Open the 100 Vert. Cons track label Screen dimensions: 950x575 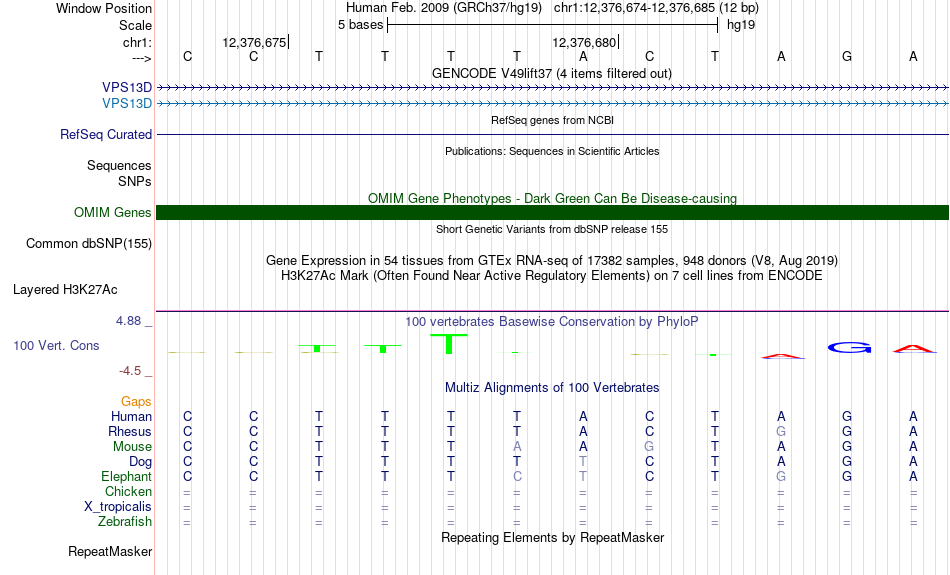pyautogui.click(x=56, y=345)
